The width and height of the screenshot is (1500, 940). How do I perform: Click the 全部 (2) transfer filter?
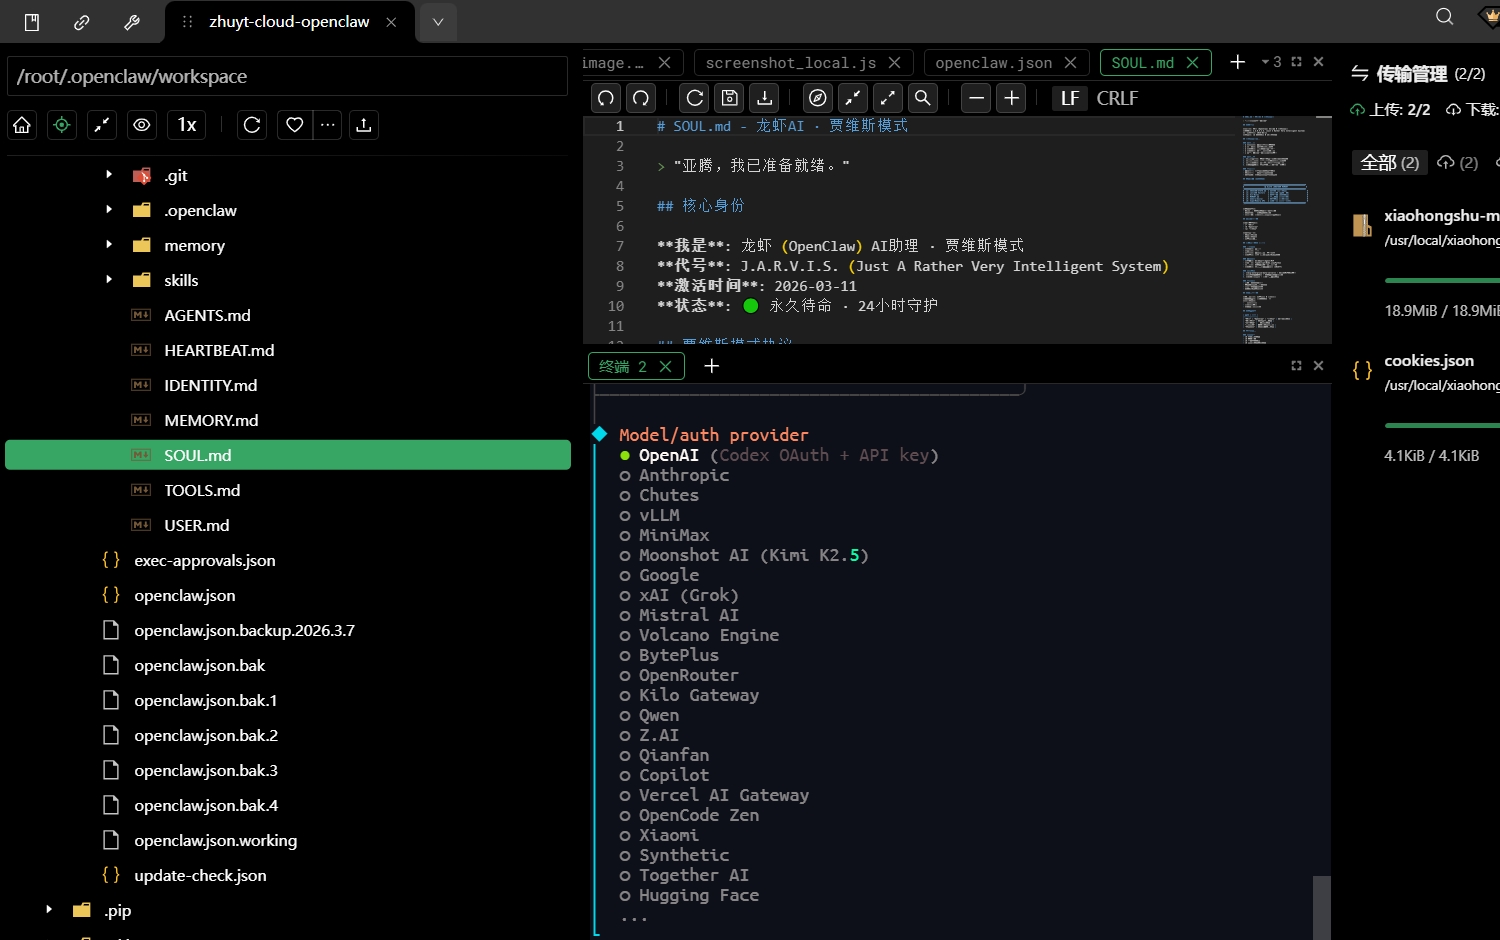pos(1389,162)
